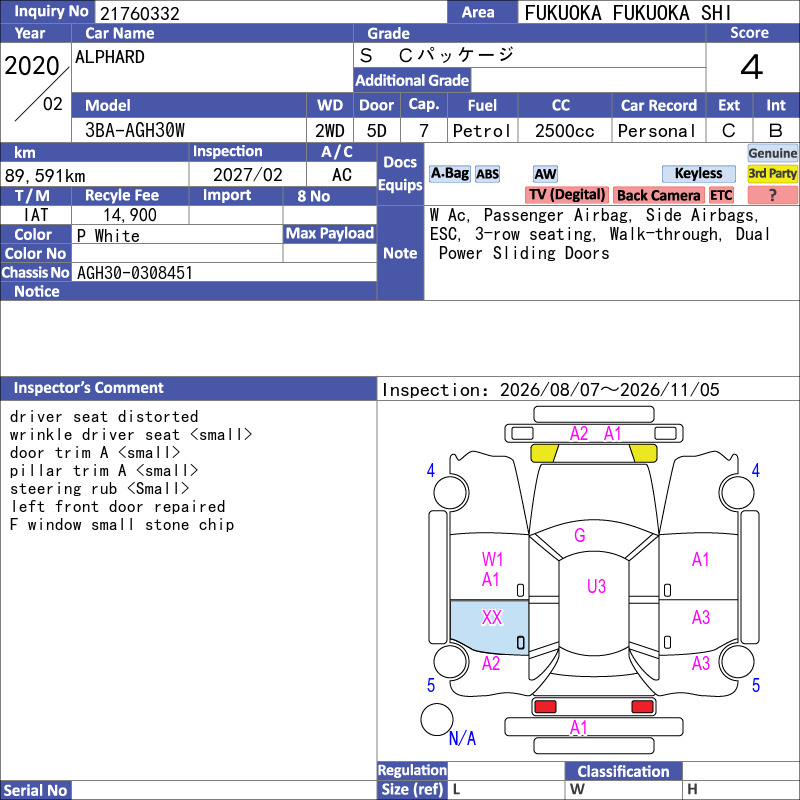Click A/C value AC
This screenshot has width=800, height=800.
(342, 175)
